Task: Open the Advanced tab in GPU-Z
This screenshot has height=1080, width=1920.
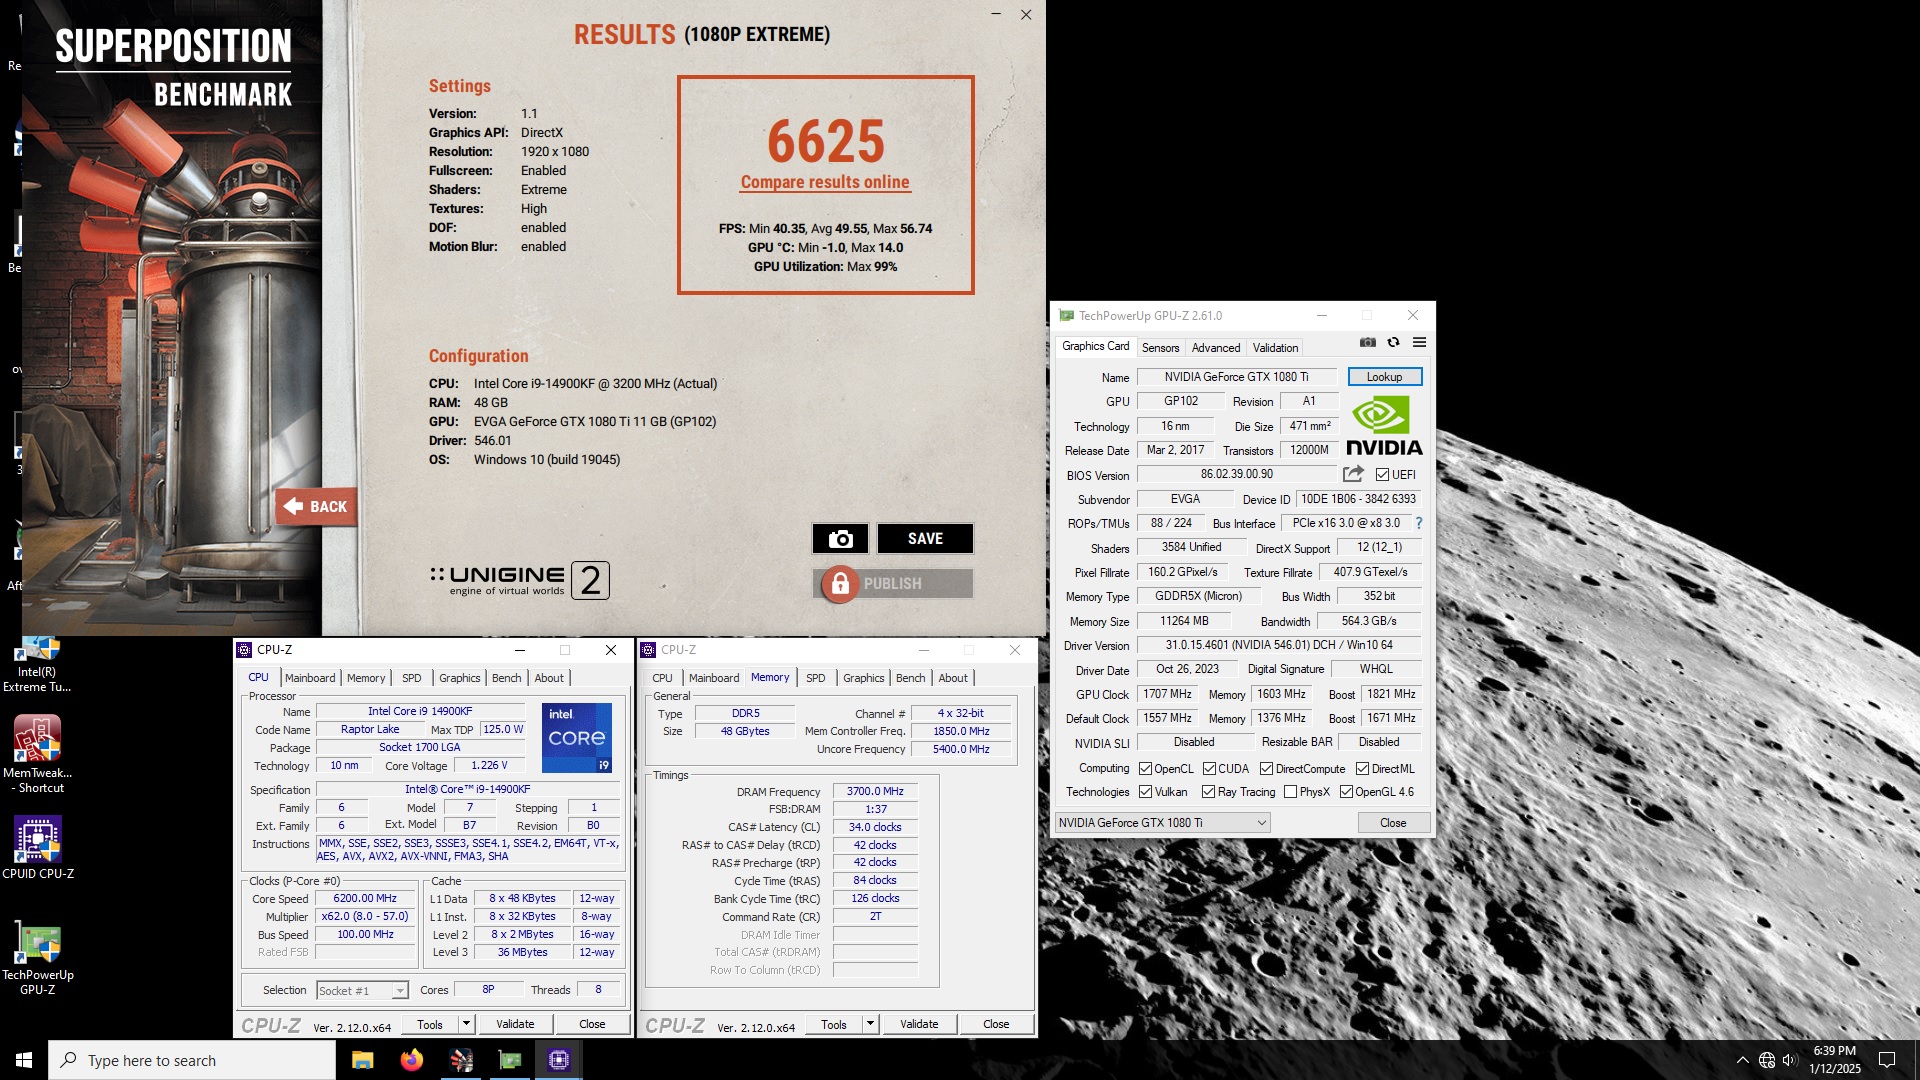Action: point(1216,348)
